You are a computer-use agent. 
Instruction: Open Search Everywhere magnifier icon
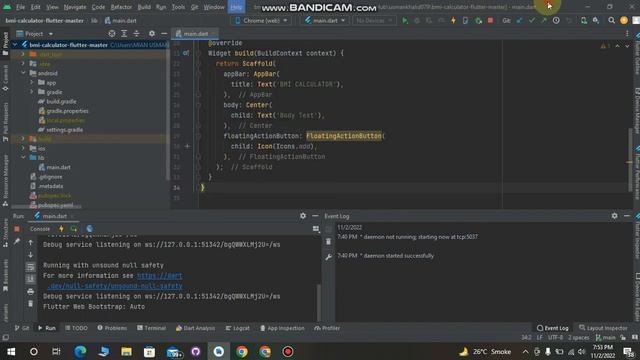click(611, 20)
